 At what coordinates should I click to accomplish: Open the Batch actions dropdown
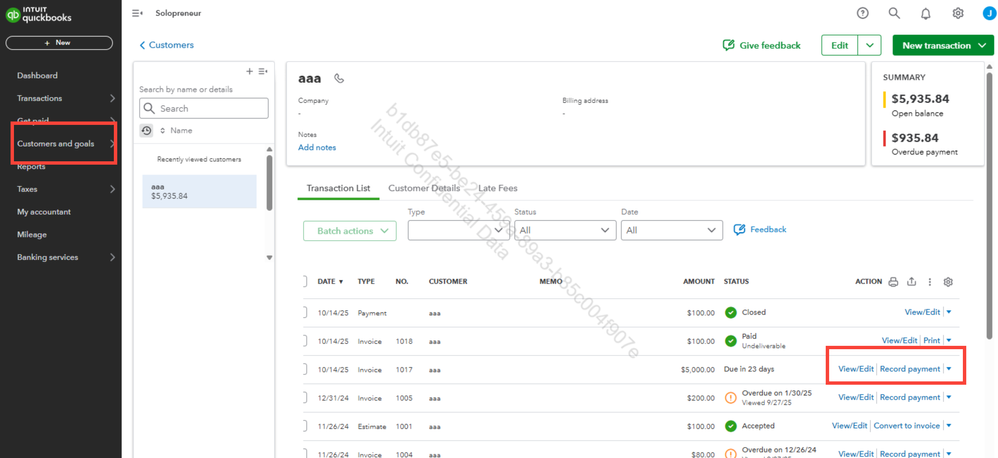349,231
